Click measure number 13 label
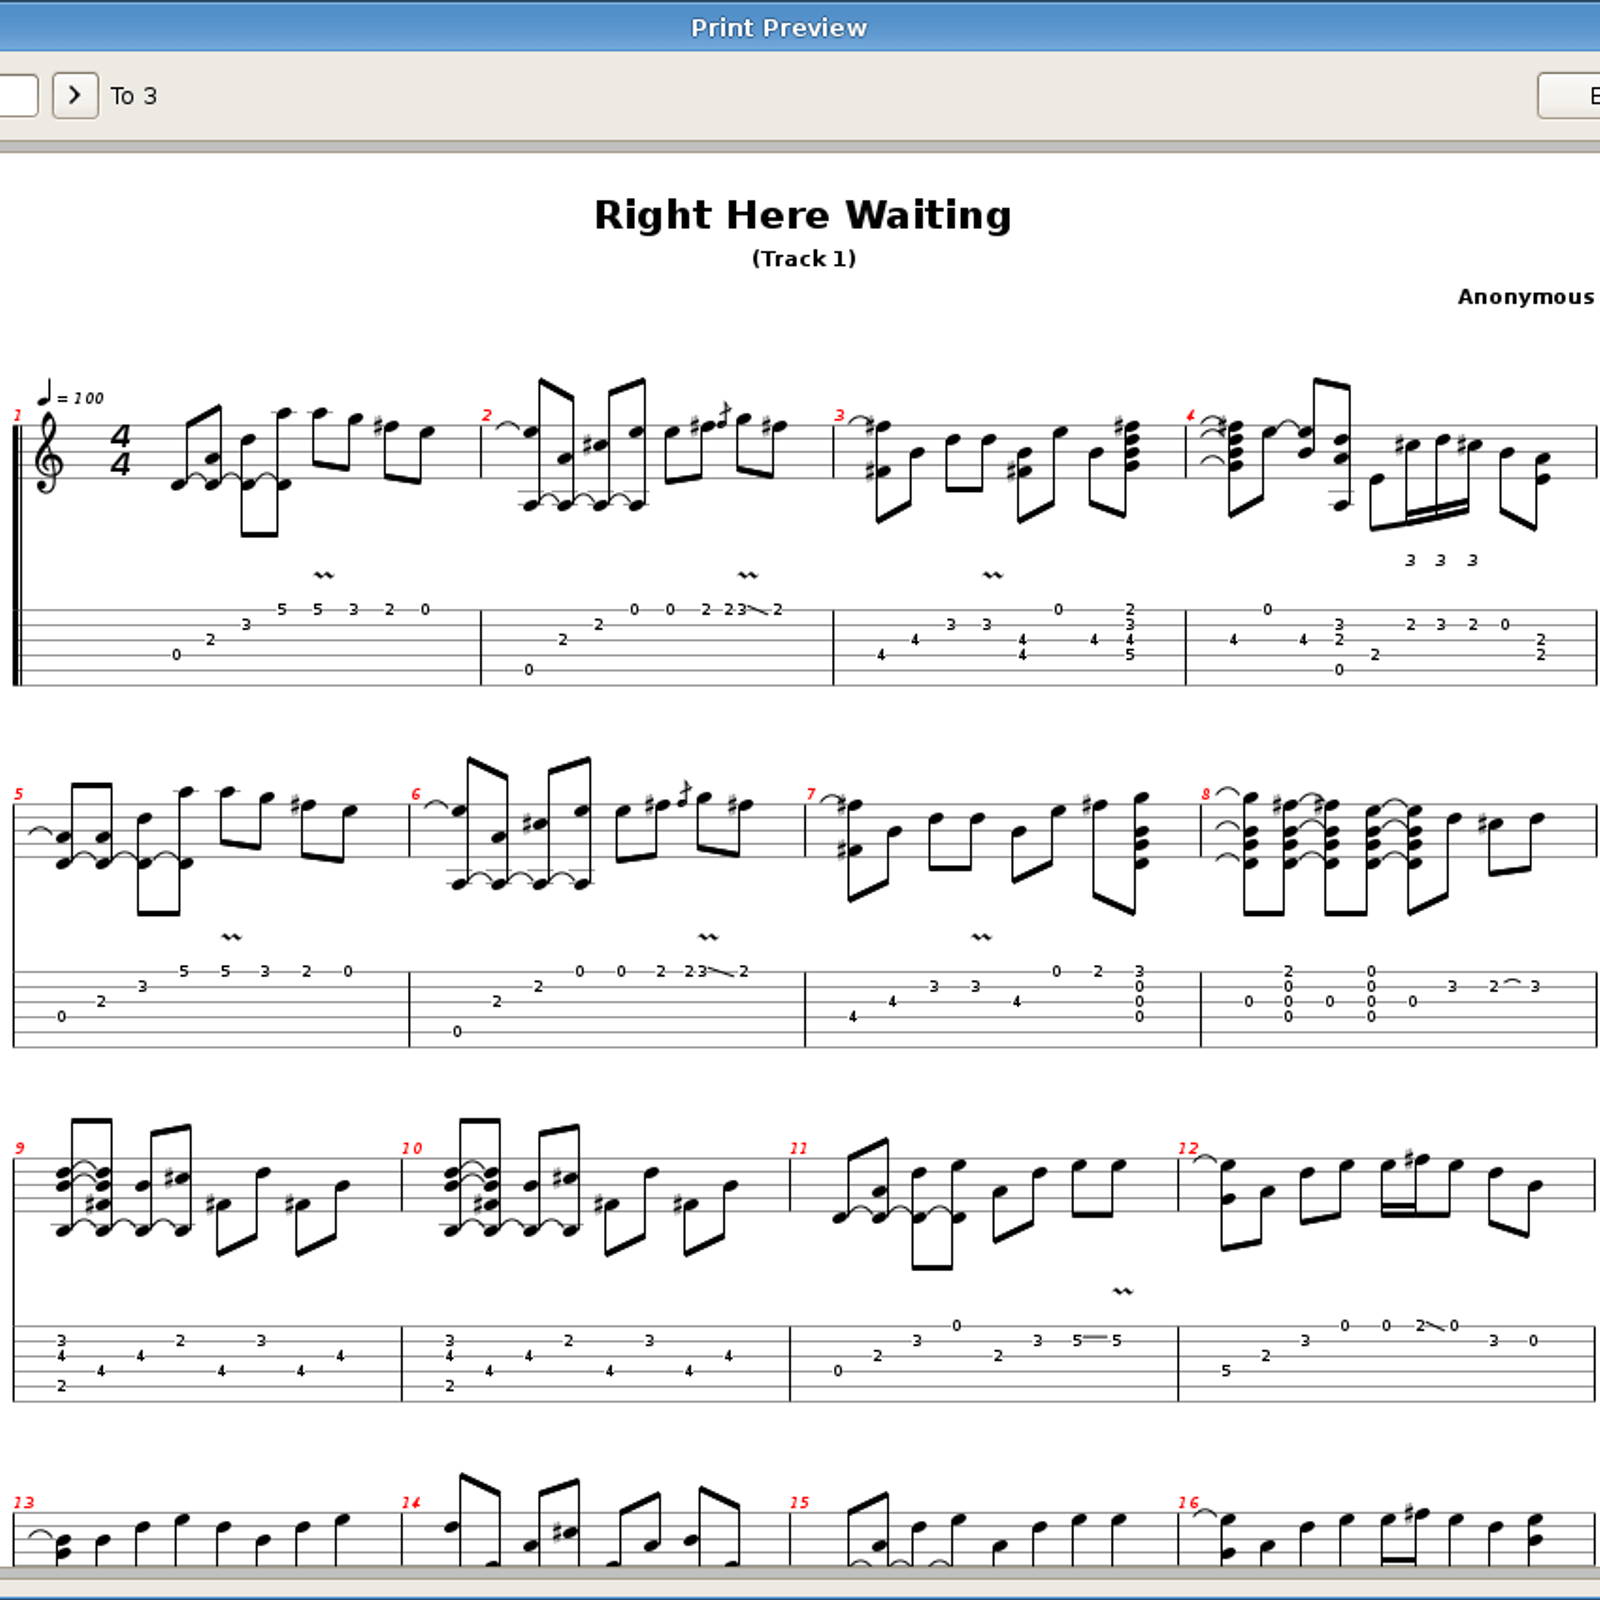The image size is (1600, 1600). click(24, 1502)
